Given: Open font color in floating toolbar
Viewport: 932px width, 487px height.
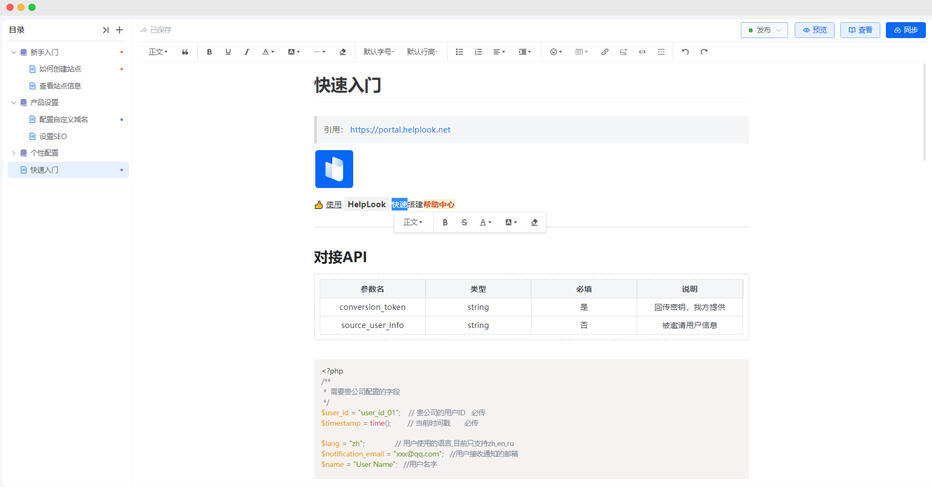Looking at the screenshot, I should click(x=486, y=222).
